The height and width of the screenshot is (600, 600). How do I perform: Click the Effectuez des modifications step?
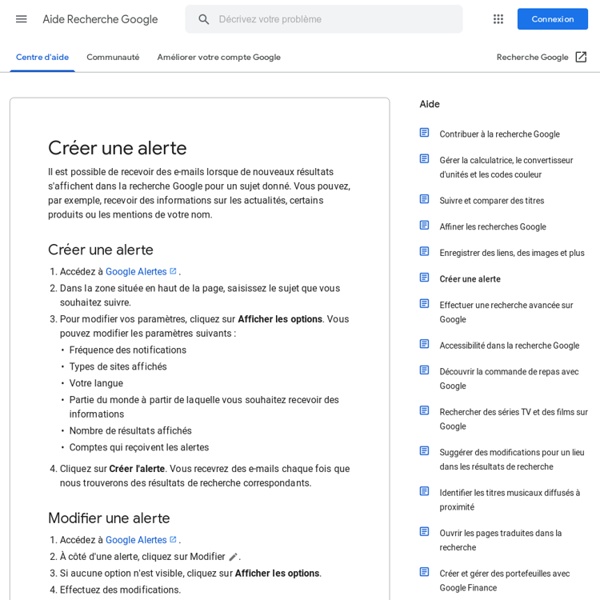(120, 590)
